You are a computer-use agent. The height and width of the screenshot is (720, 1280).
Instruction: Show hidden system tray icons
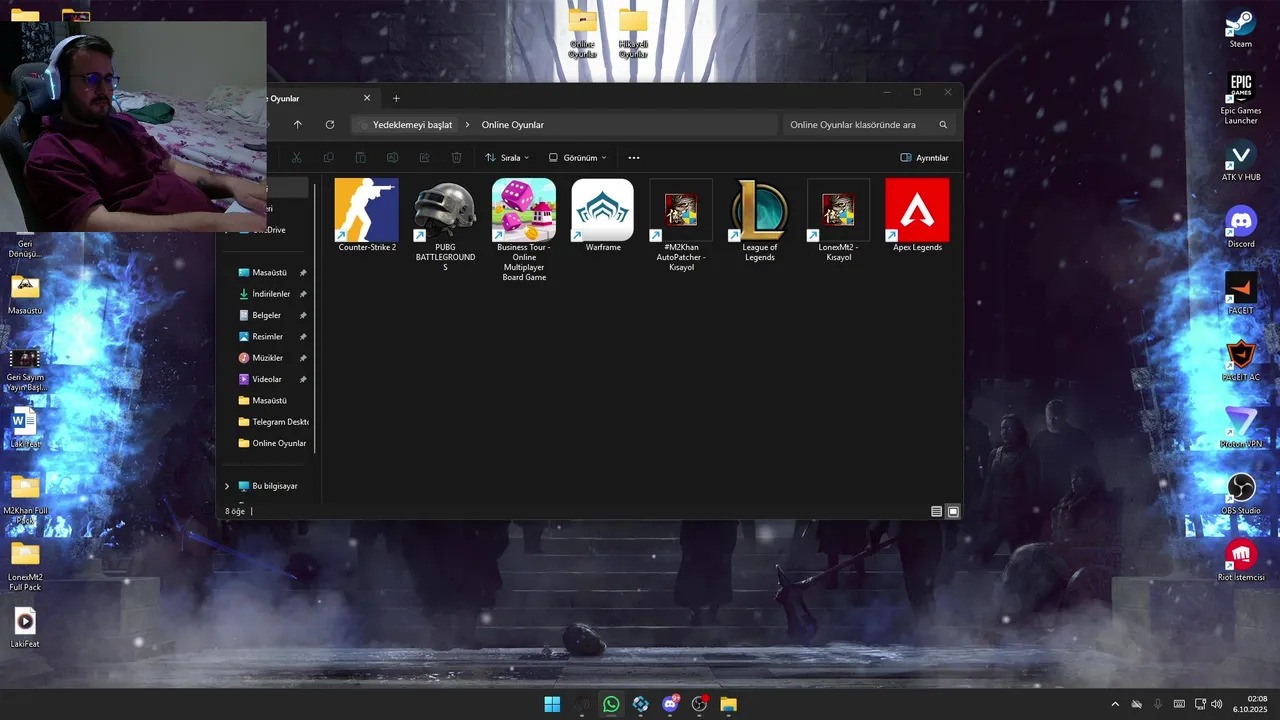[1115, 704]
